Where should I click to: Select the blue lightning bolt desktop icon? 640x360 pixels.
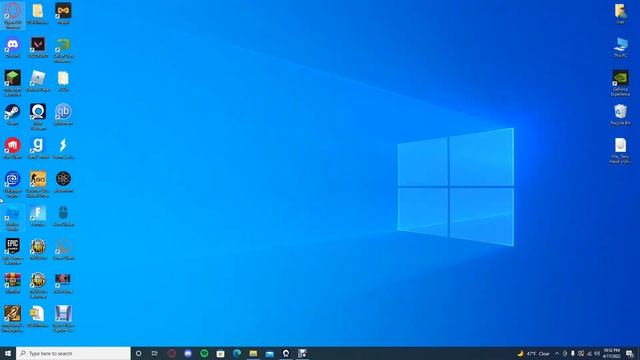(x=63, y=149)
